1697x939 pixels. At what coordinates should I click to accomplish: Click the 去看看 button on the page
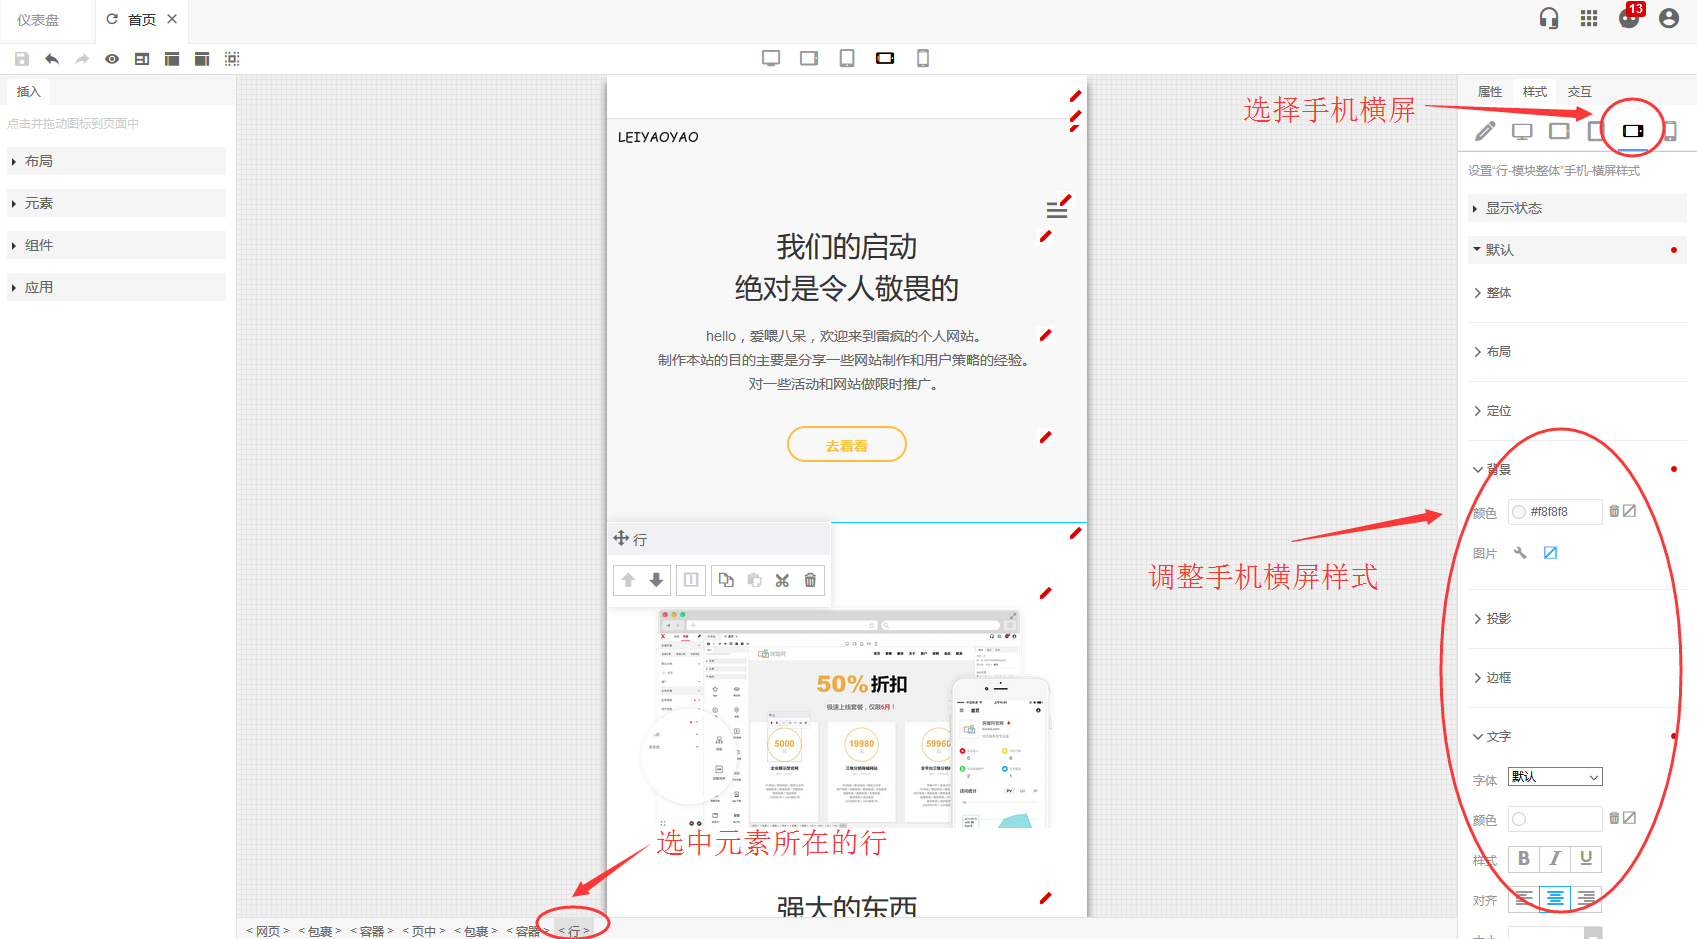click(846, 445)
